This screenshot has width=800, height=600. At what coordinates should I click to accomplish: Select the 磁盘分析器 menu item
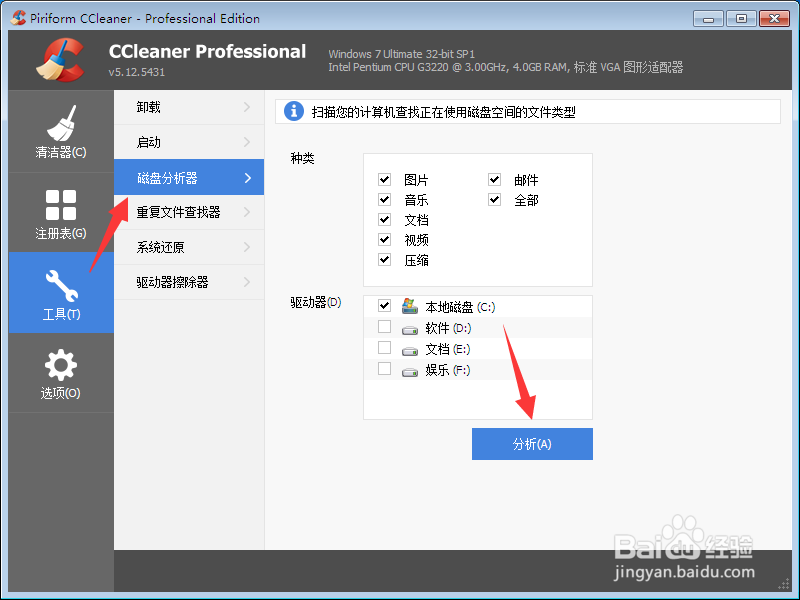tap(189, 177)
